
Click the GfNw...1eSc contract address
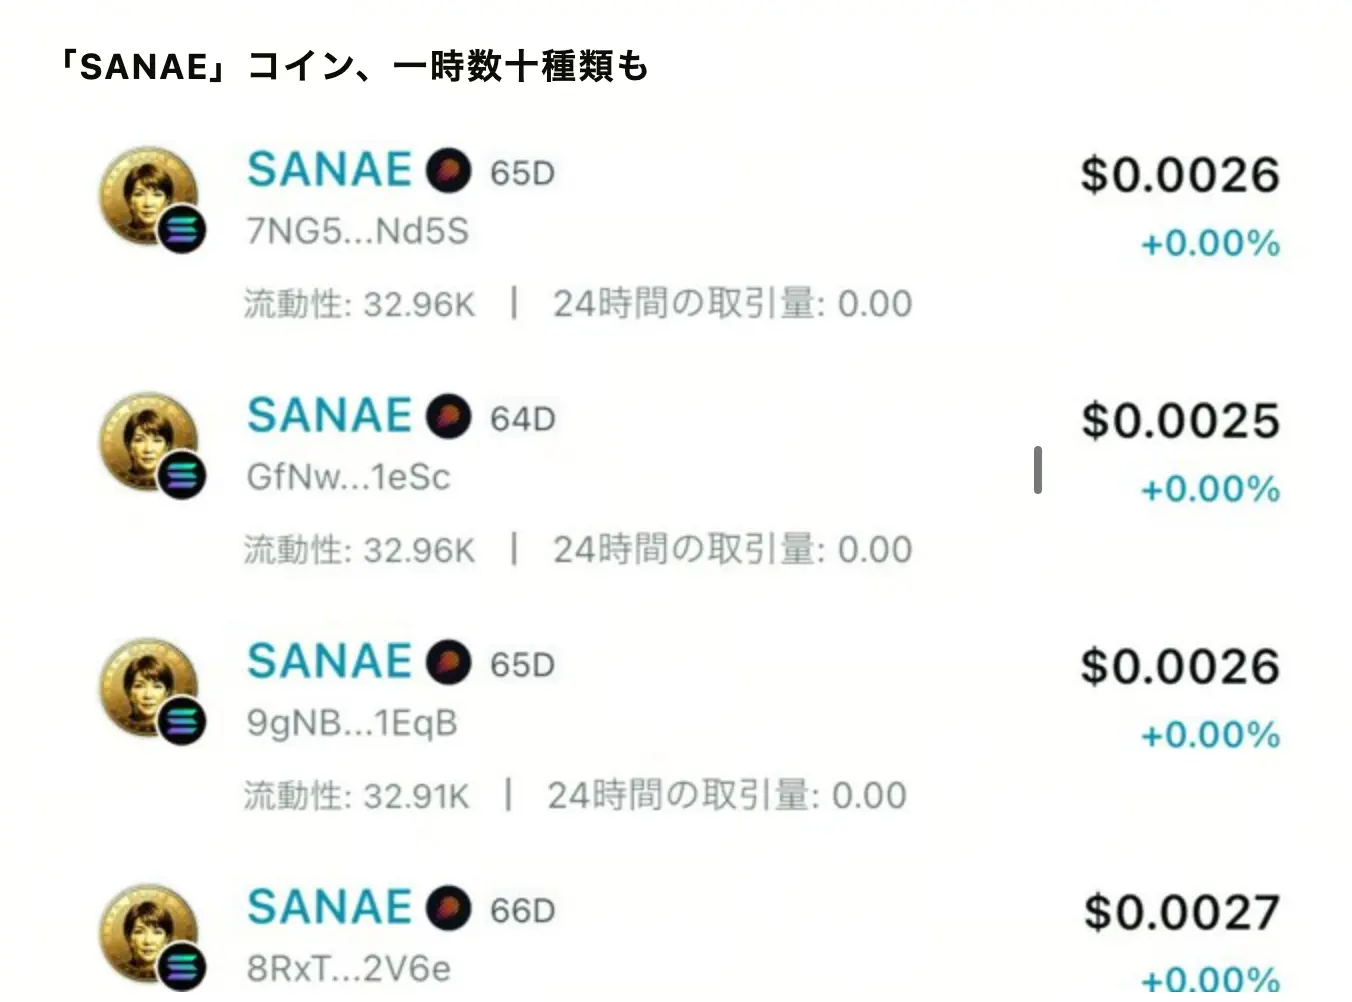coord(348,478)
